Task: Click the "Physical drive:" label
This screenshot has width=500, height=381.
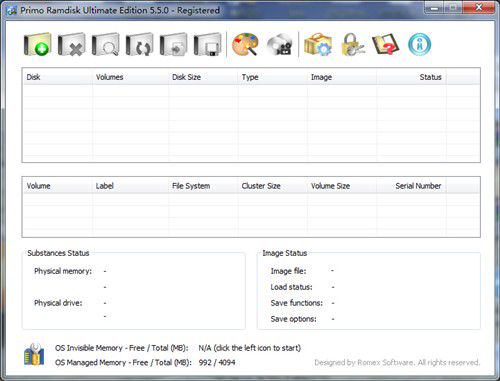Action: click(58, 303)
